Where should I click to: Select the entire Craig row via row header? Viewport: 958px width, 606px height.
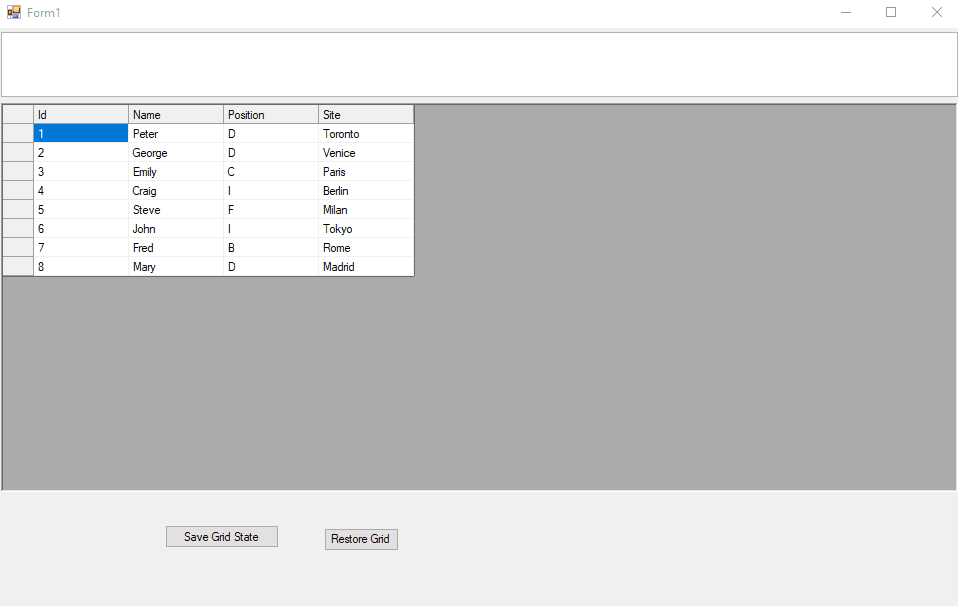[x=18, y=190]
